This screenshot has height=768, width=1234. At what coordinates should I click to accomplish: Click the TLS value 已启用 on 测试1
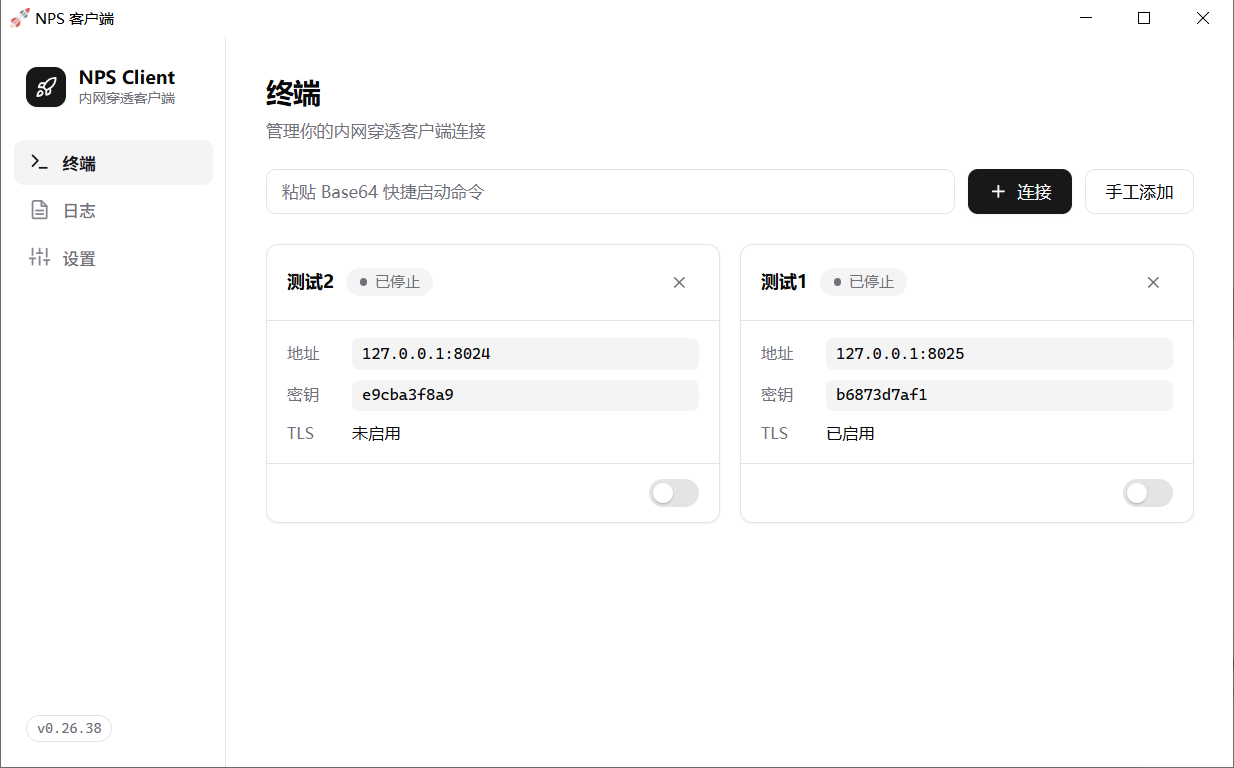click(x=850, y=434)
